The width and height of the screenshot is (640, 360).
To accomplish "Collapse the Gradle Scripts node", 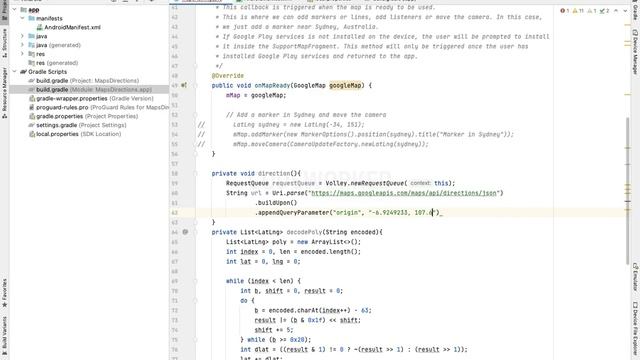I will pyautogui.click(x=15, y=72).
